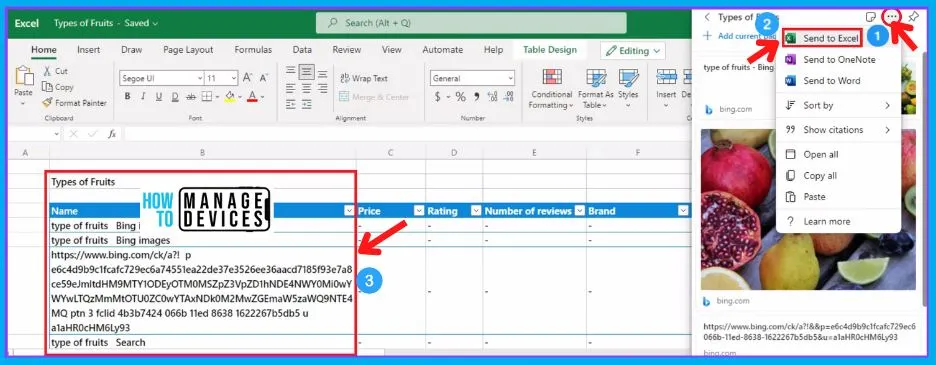The height and width of the screenshot is (365, 936).
Task: Expand the Sort by submenu
Action: [x=838, y=106]
